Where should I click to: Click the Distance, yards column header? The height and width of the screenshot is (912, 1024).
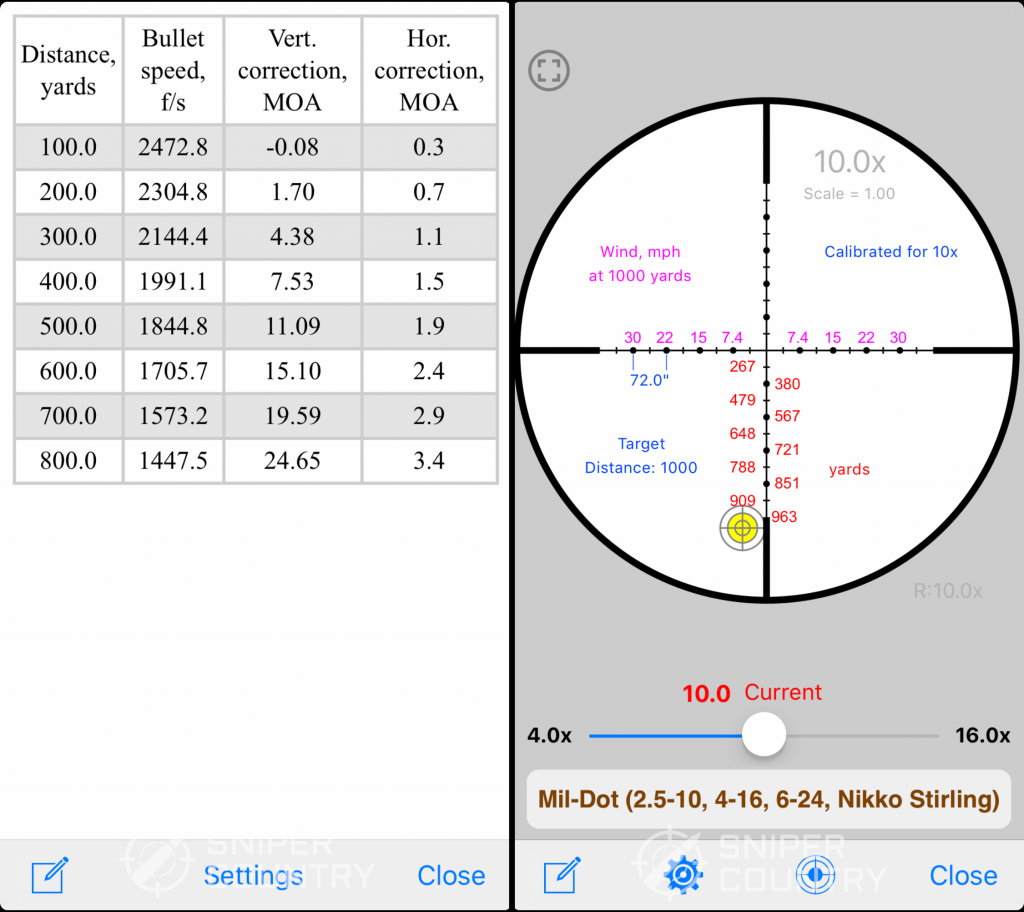click(69, 71)
